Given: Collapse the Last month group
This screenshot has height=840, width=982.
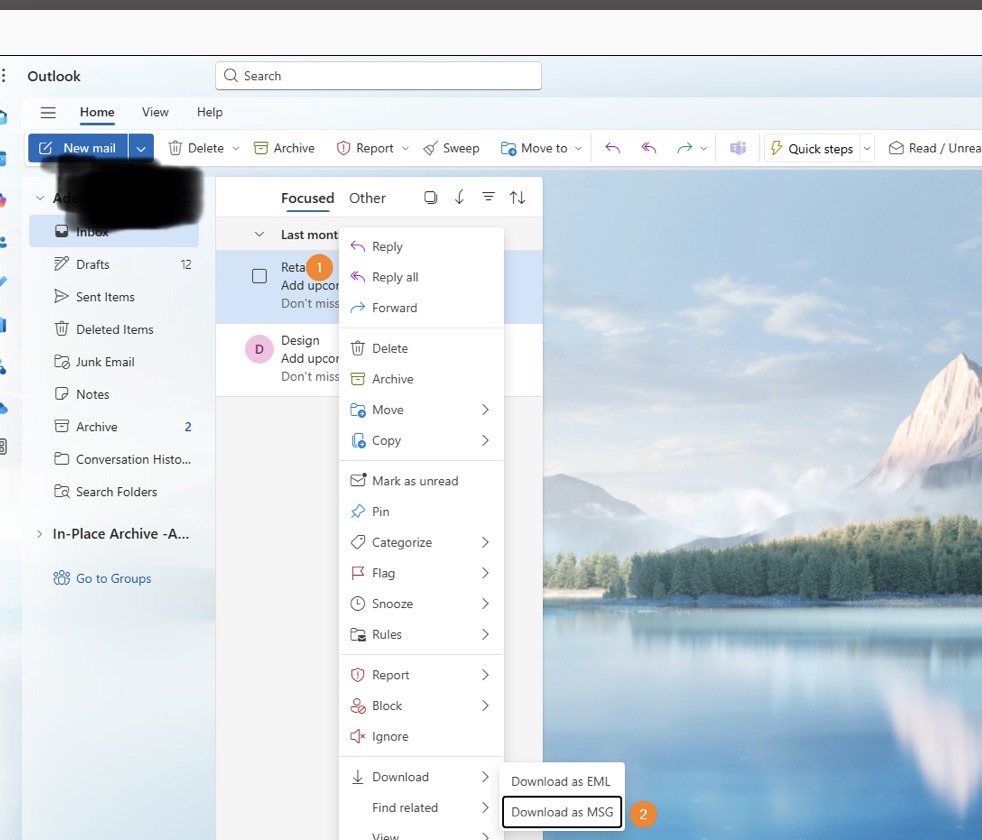Looking at the screenshot, I should 259,234.
